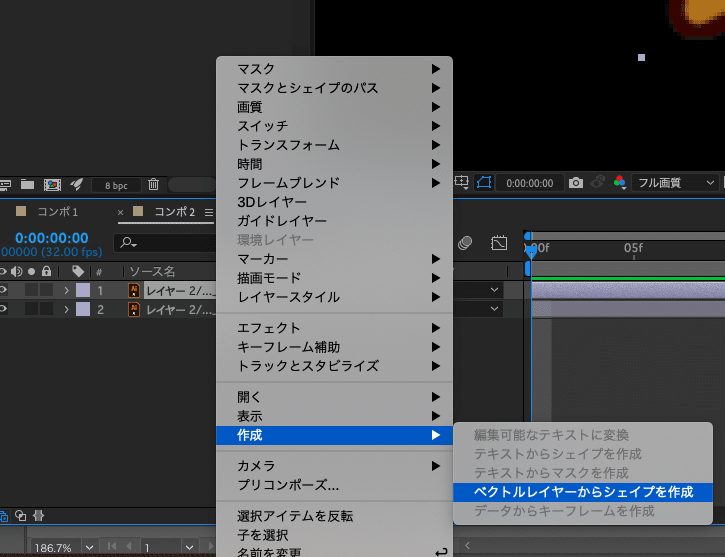Click the new folder icon in project panel
This screenshot has height=557, width=725.
point(27,185)
